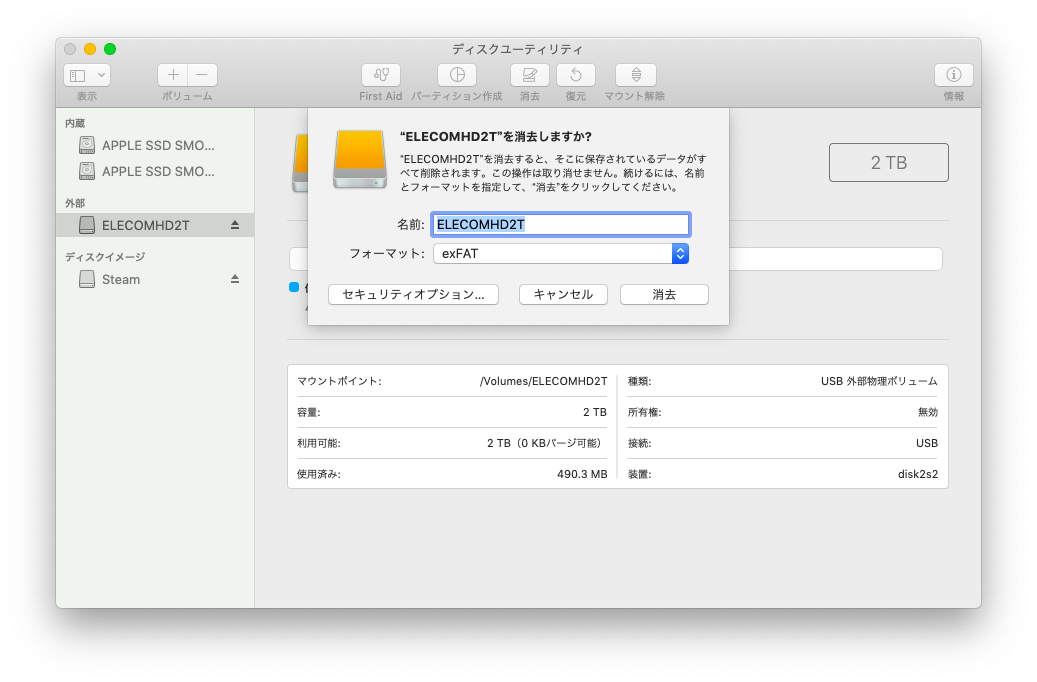Expand the exFAT format dropdown

click(680, 254)
